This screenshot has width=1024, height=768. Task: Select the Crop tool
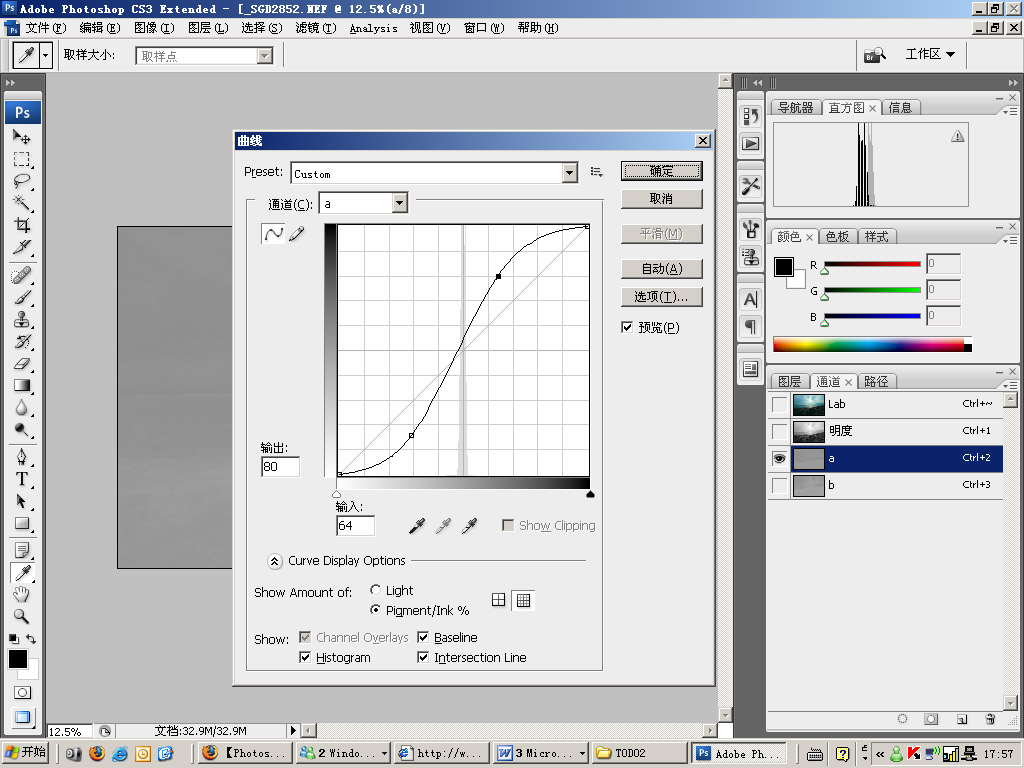pyautogui.click(x=22, y=225)
